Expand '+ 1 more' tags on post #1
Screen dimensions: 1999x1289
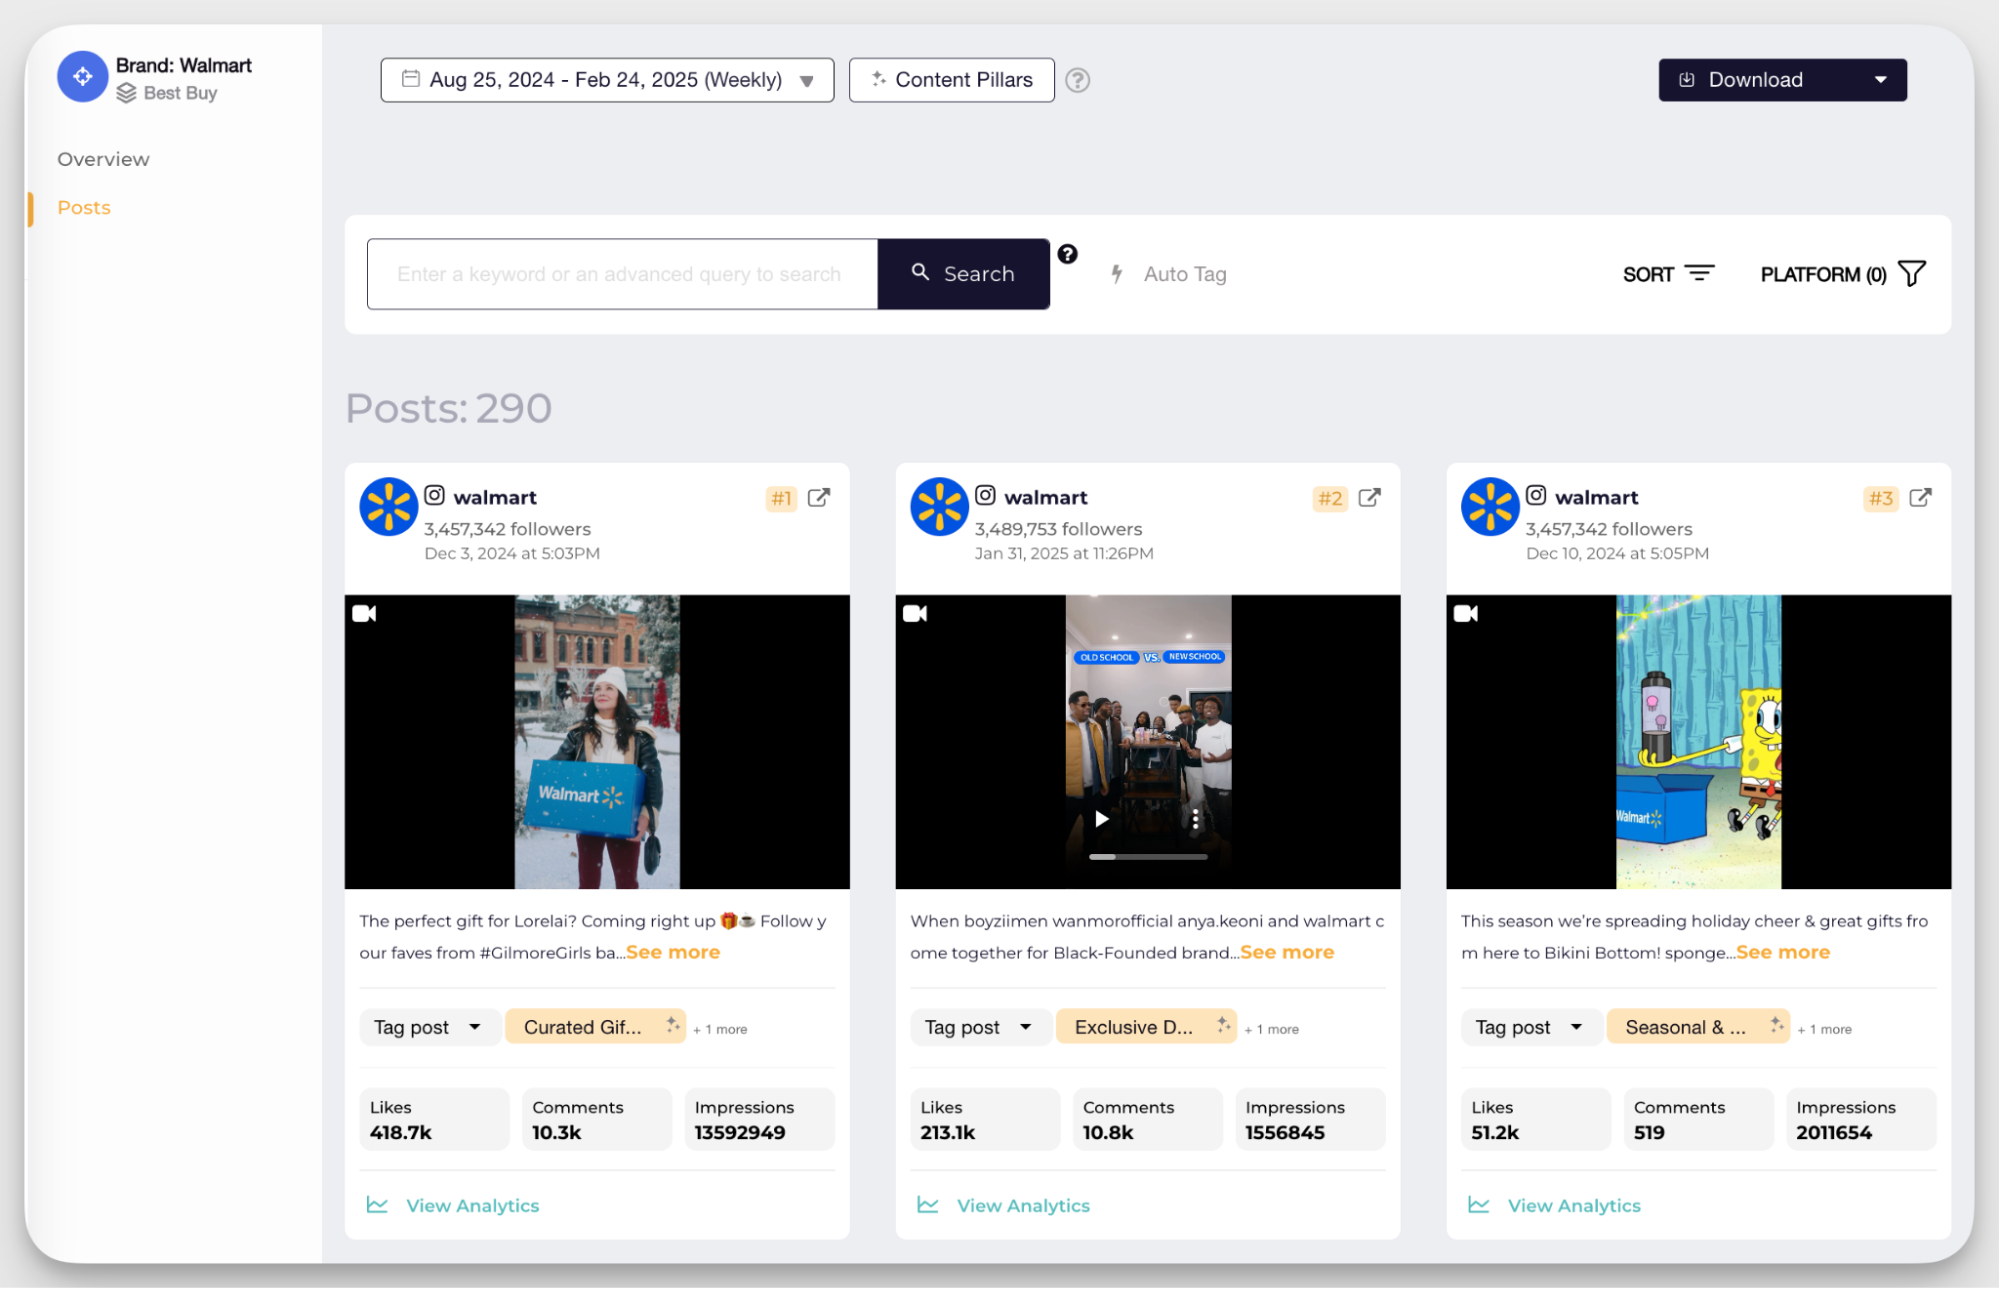coord(720,1029)
